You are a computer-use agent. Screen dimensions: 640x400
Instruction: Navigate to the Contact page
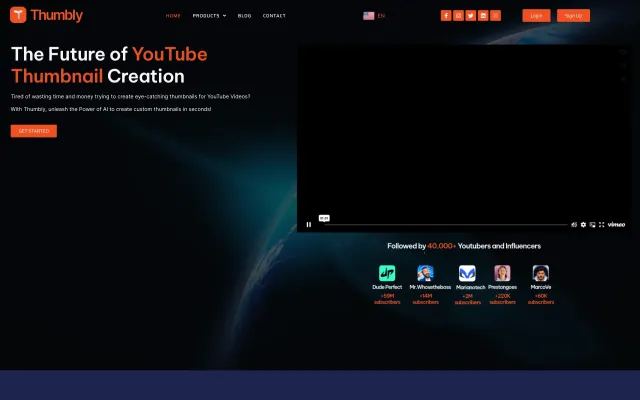click(x=274, y=16)
